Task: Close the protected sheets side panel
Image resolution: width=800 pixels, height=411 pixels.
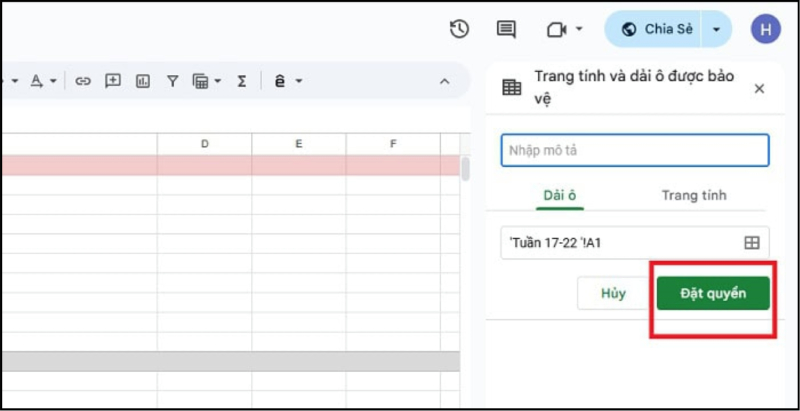Action: pyautogui.click(x=759, y=88)
